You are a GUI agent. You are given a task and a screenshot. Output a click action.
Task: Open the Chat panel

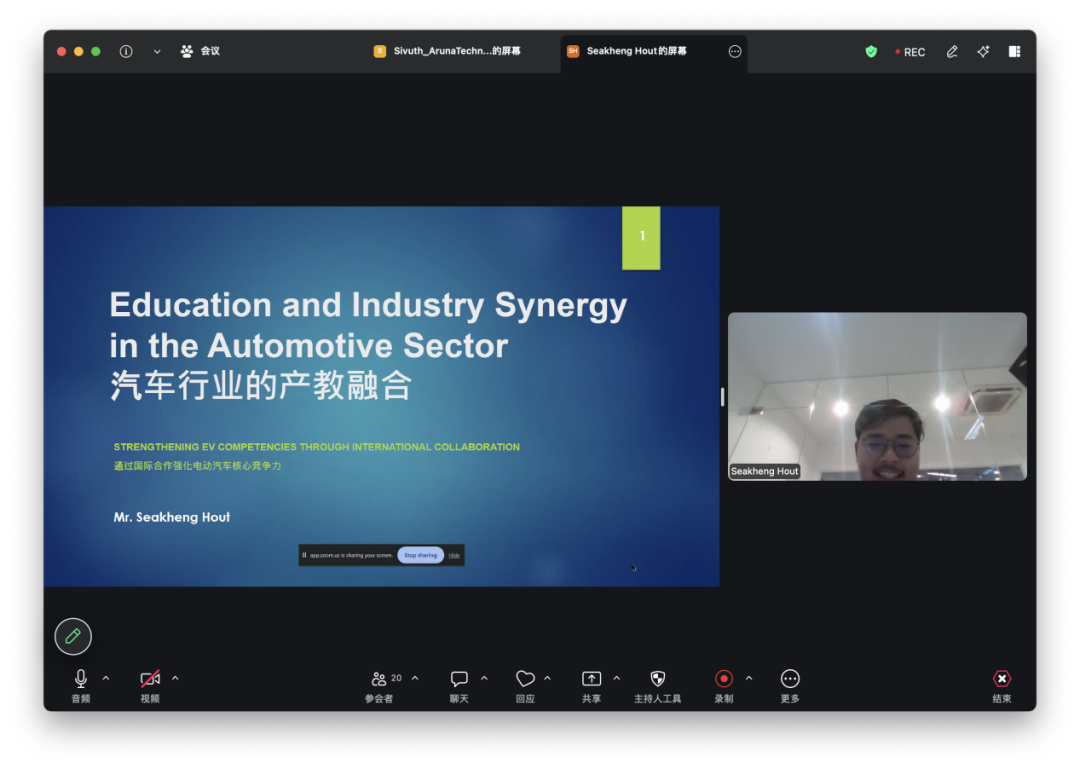459,679
